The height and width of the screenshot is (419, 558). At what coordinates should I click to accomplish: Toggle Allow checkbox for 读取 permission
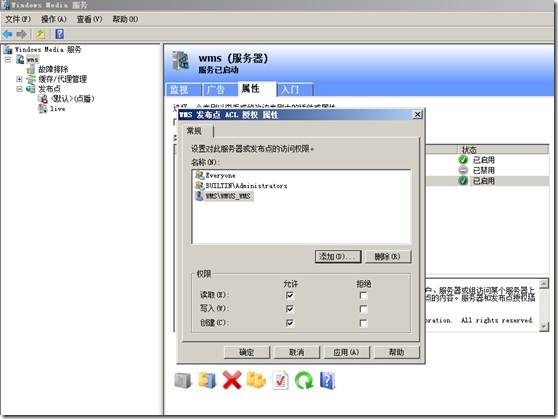click(x=290, y=295)
